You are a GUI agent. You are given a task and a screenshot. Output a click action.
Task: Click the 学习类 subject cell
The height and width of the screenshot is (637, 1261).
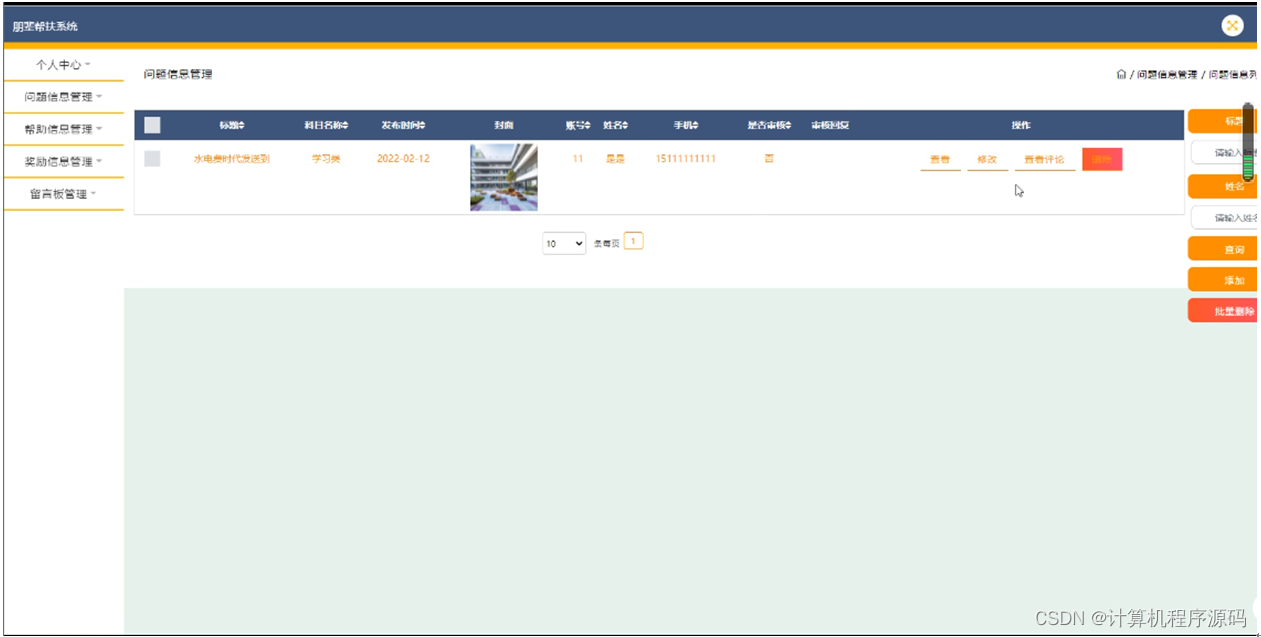pos(326,159)
